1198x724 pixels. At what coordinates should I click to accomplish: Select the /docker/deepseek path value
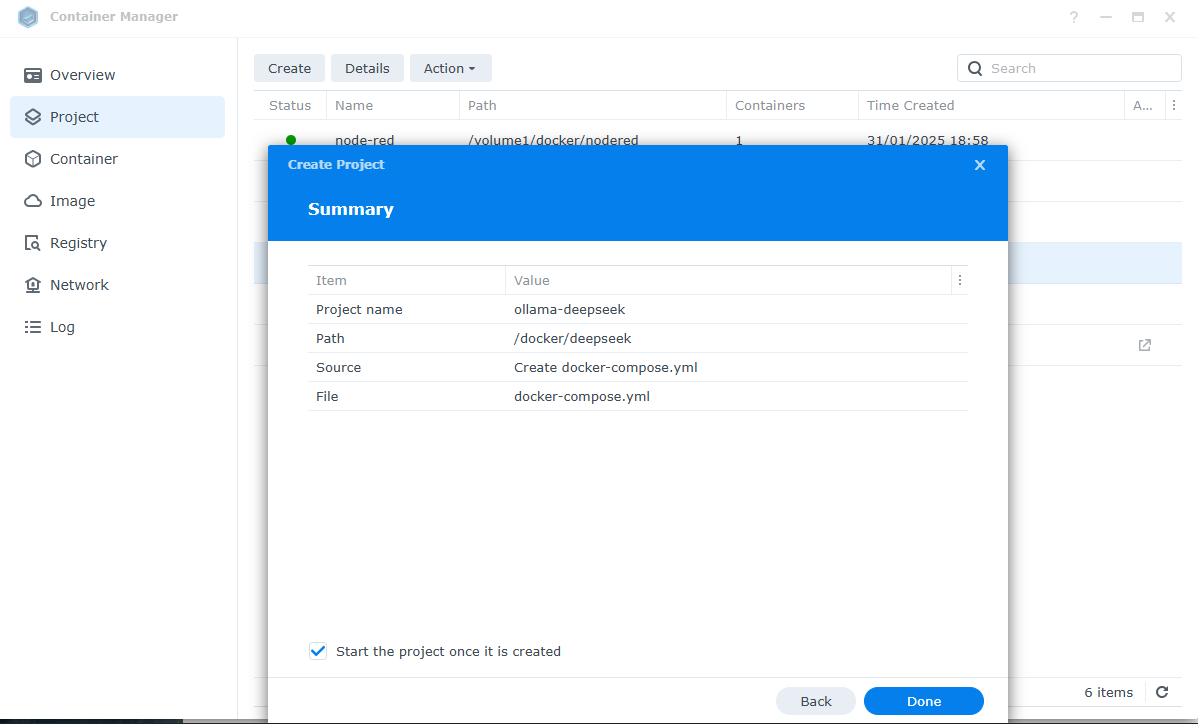pyautogui.click(x=572, y=338)
